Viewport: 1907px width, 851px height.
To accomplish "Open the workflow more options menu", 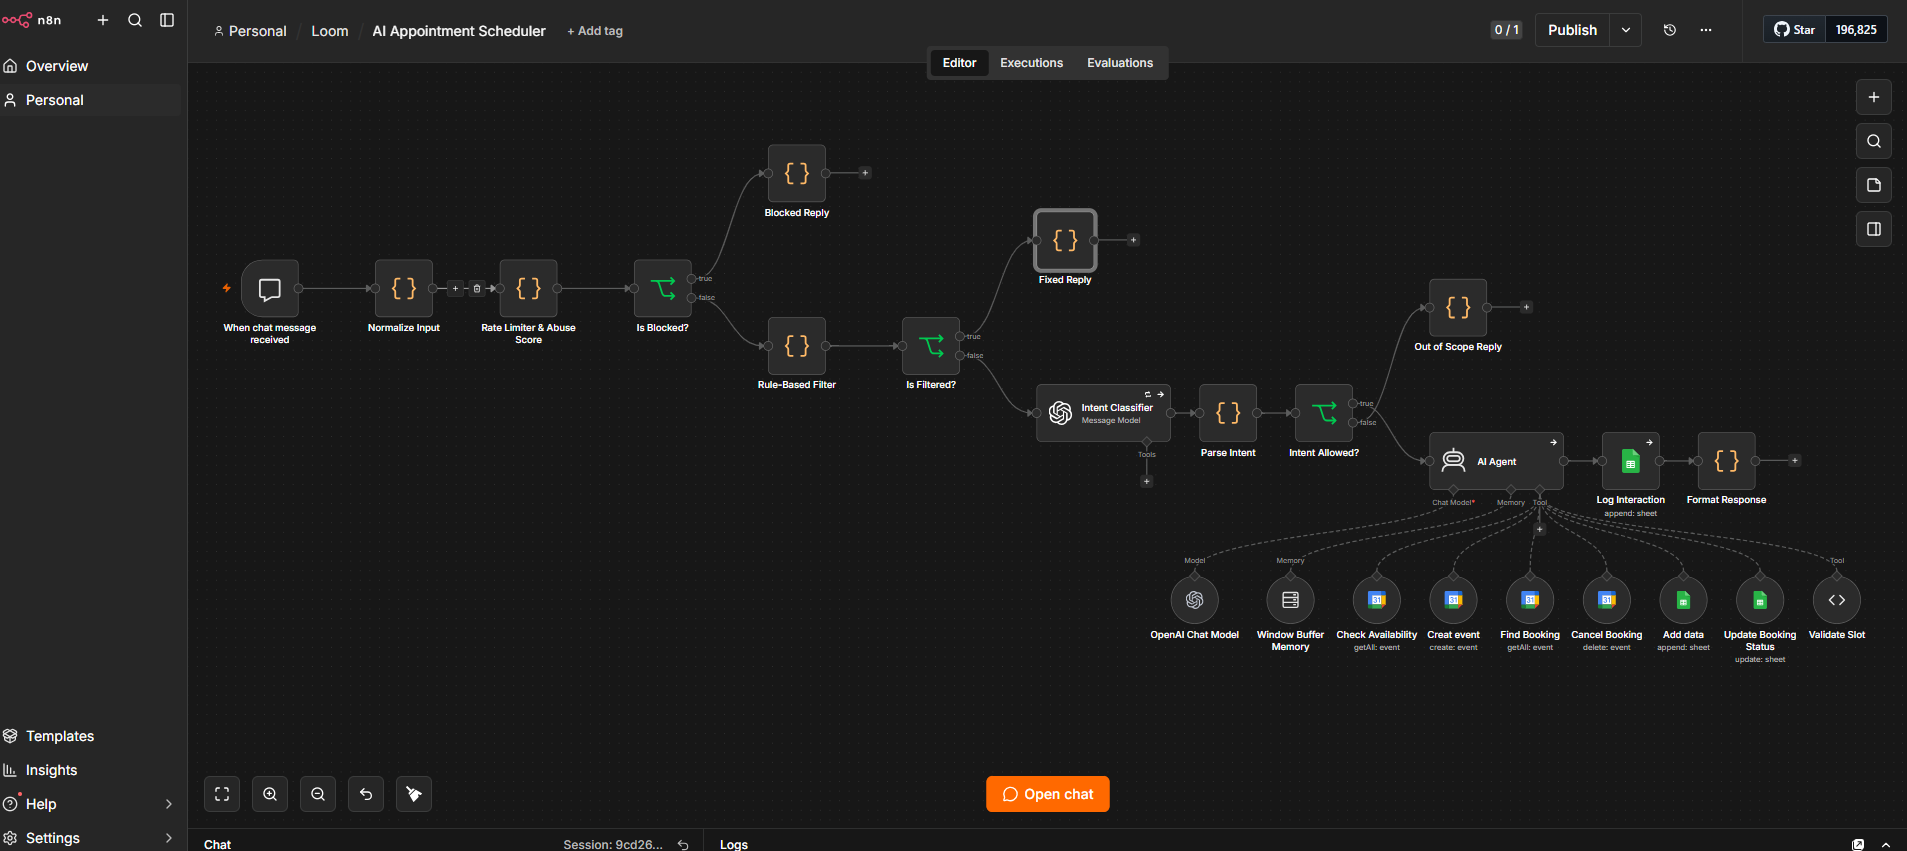I will [1706, 30].
